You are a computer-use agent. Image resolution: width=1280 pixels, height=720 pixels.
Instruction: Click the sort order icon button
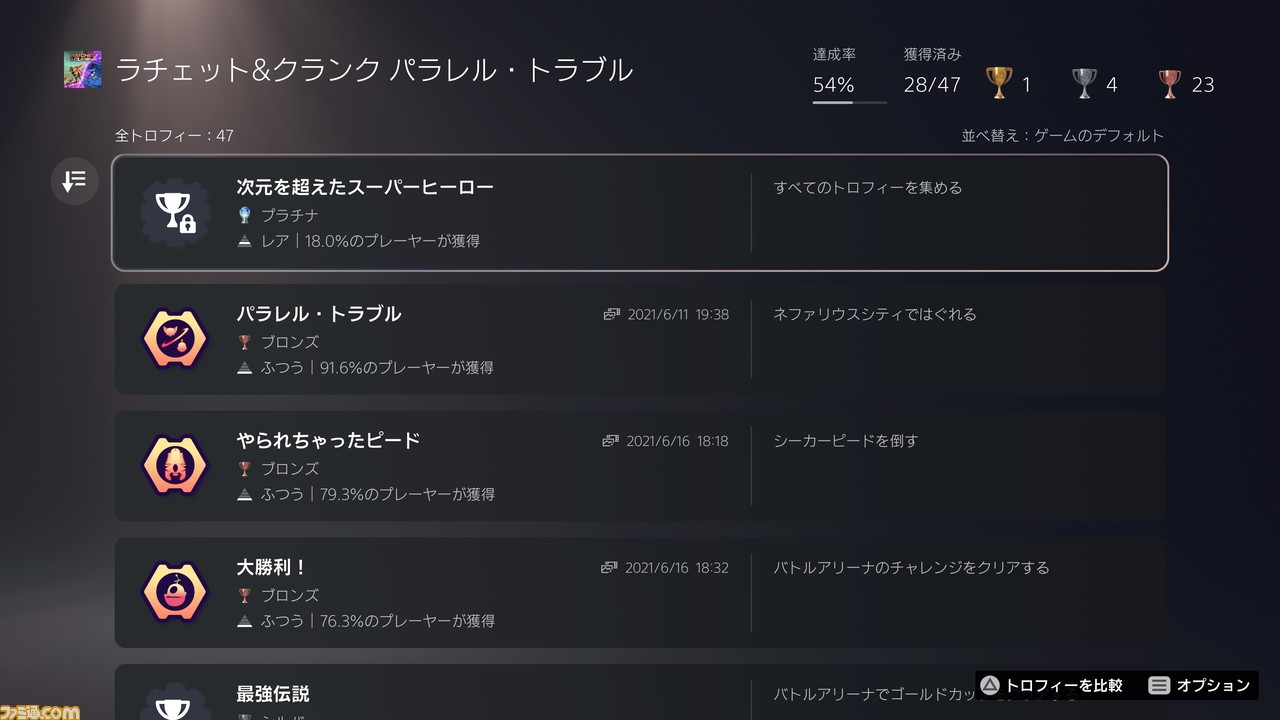(x=74, y=181)
